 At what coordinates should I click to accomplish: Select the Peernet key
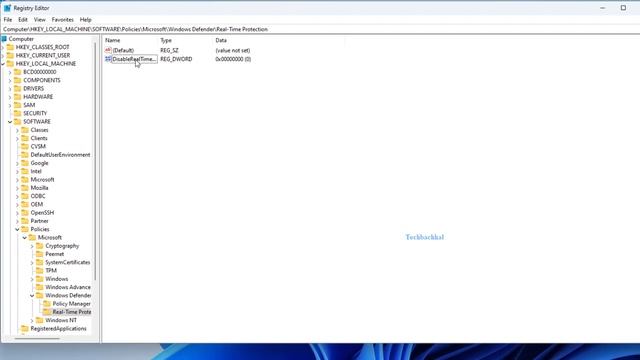coord(54,254)
